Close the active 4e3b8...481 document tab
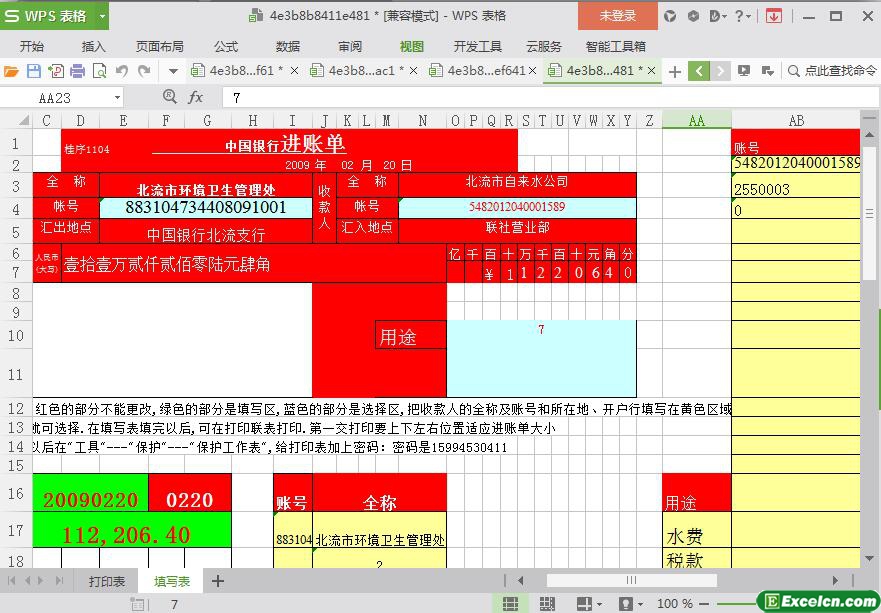Image resolution: width=881 pixels, height=613 pixels. tap(651, 71)
